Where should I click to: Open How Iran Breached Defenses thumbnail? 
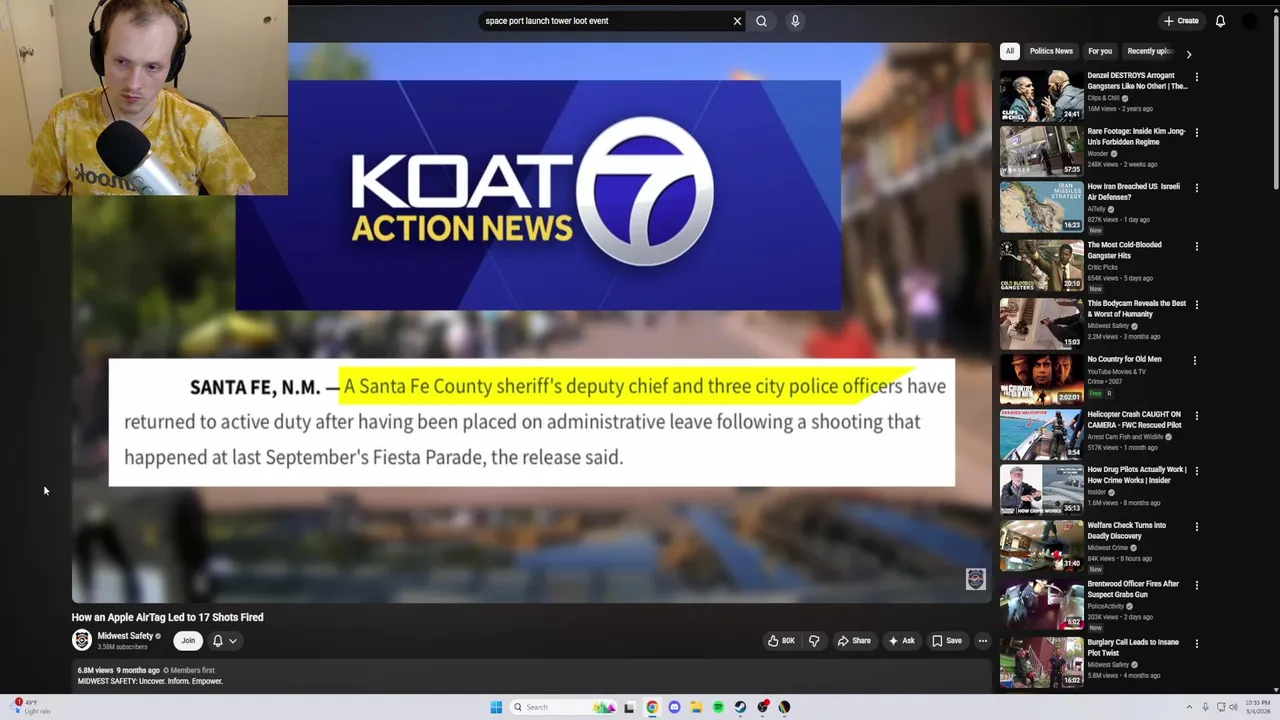1041,207
